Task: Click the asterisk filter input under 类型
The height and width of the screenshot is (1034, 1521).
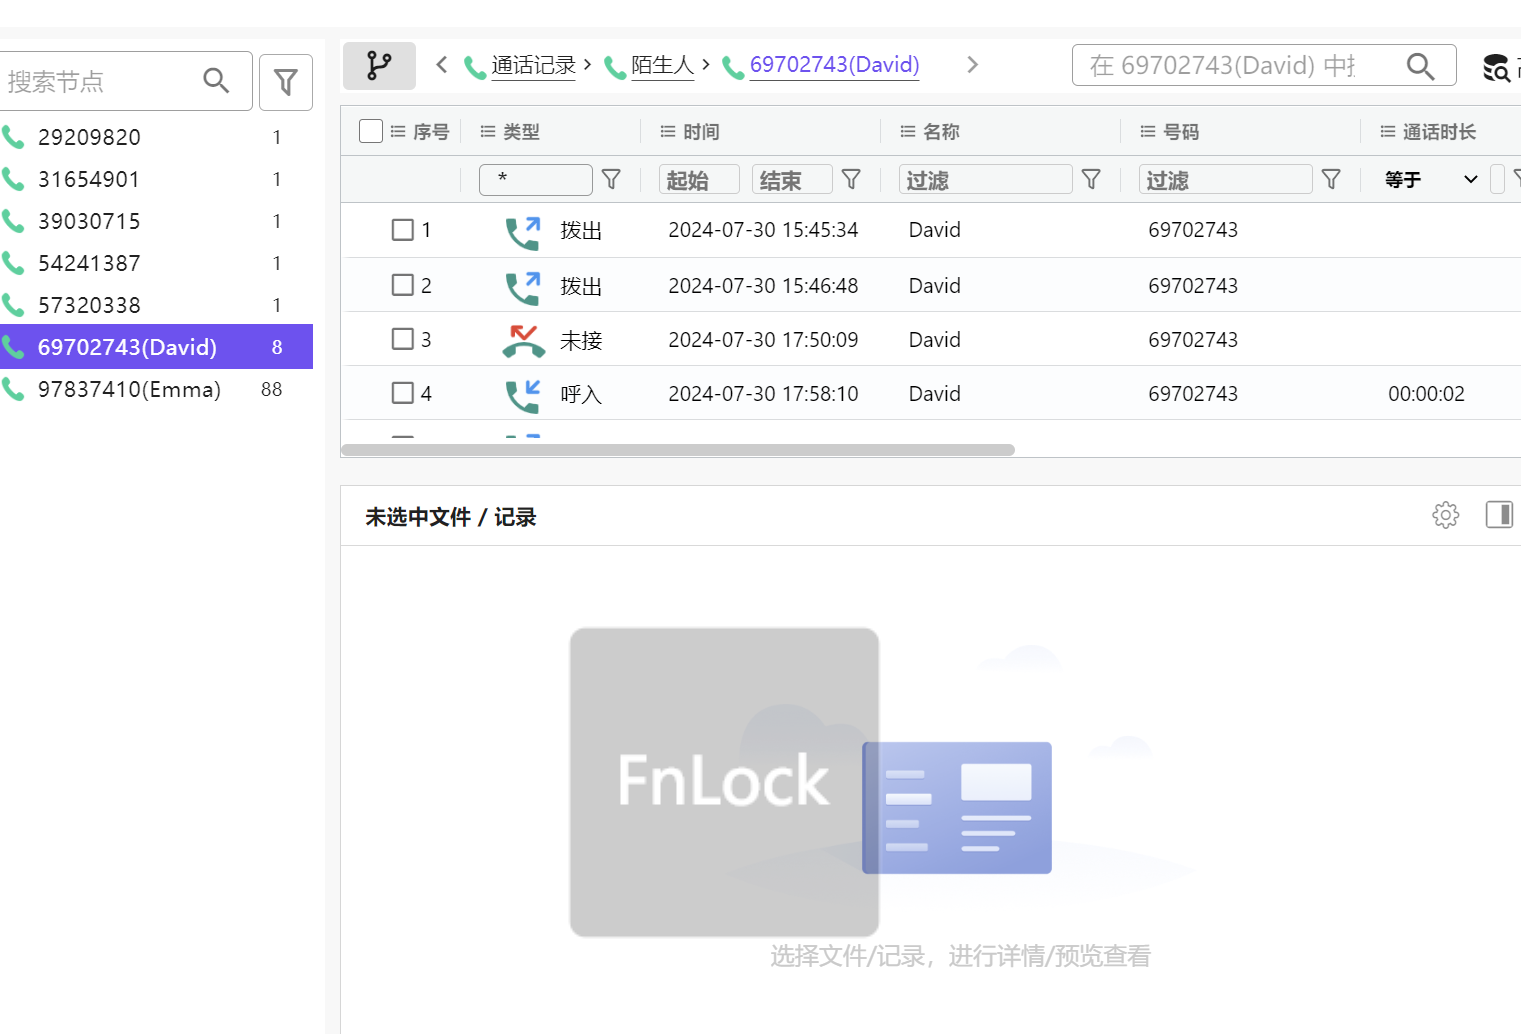Action: click(x=535, y=179)
